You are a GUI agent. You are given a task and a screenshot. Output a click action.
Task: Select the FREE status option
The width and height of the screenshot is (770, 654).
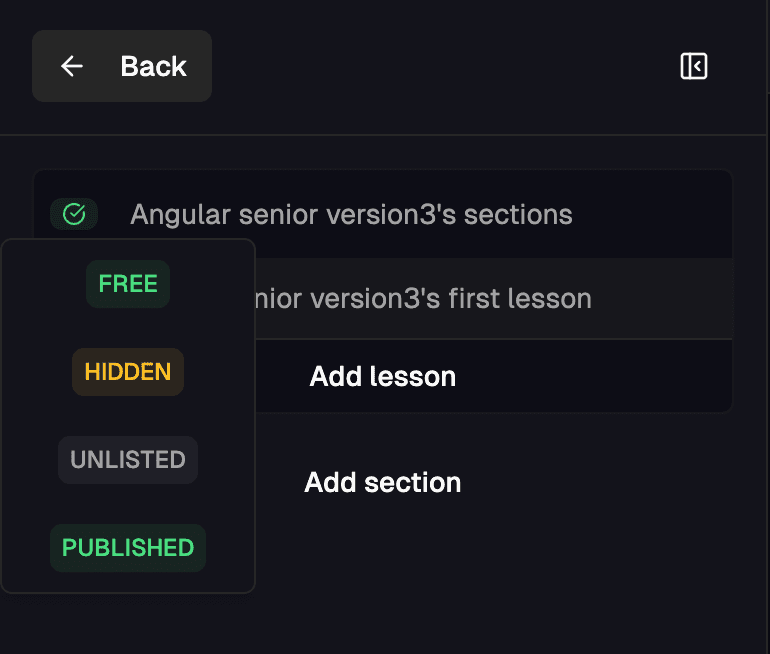[x=128, y=284]
